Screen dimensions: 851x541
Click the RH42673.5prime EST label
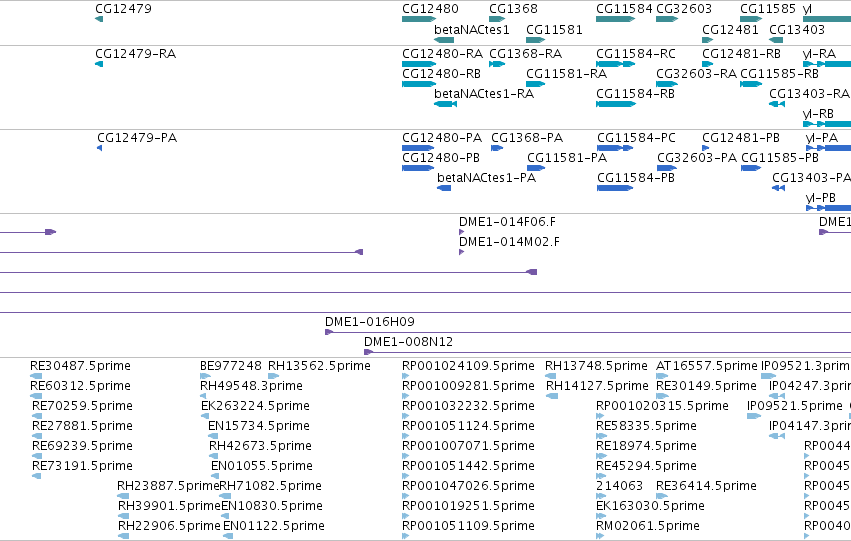pos(260,445)
